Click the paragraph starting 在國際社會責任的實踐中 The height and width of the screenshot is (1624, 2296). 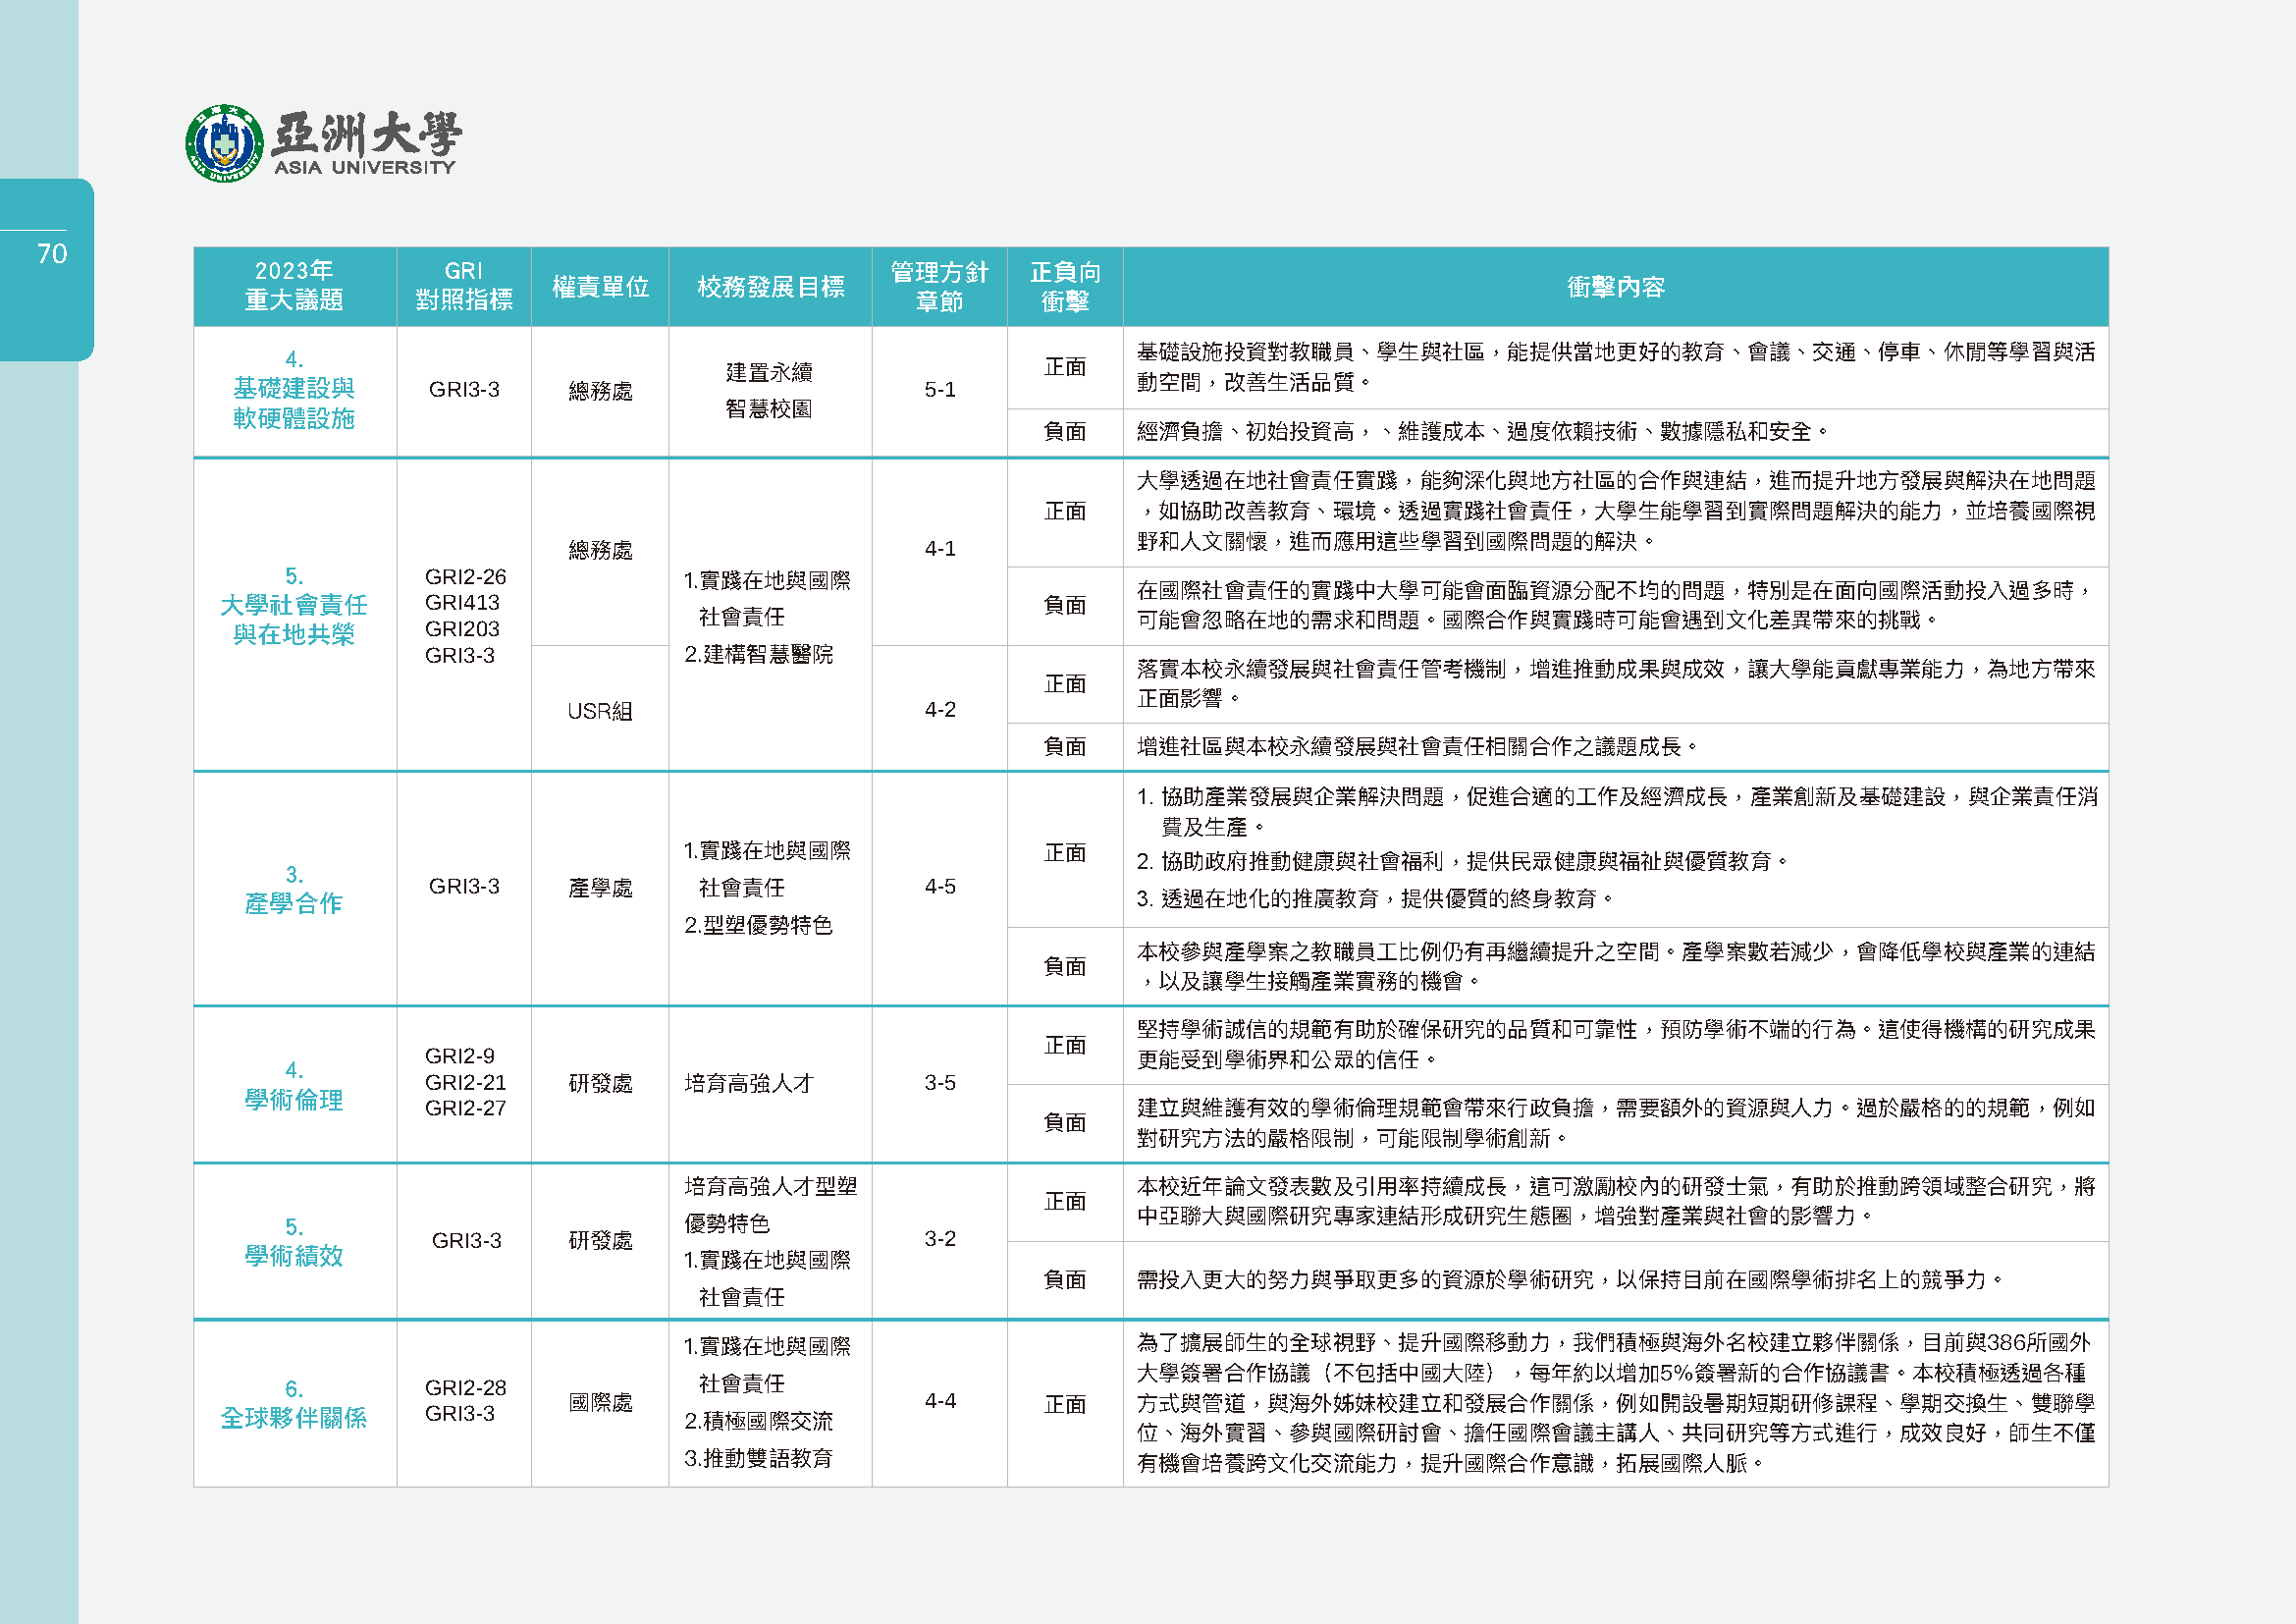pyautogui.click(x=1616, y=605)
